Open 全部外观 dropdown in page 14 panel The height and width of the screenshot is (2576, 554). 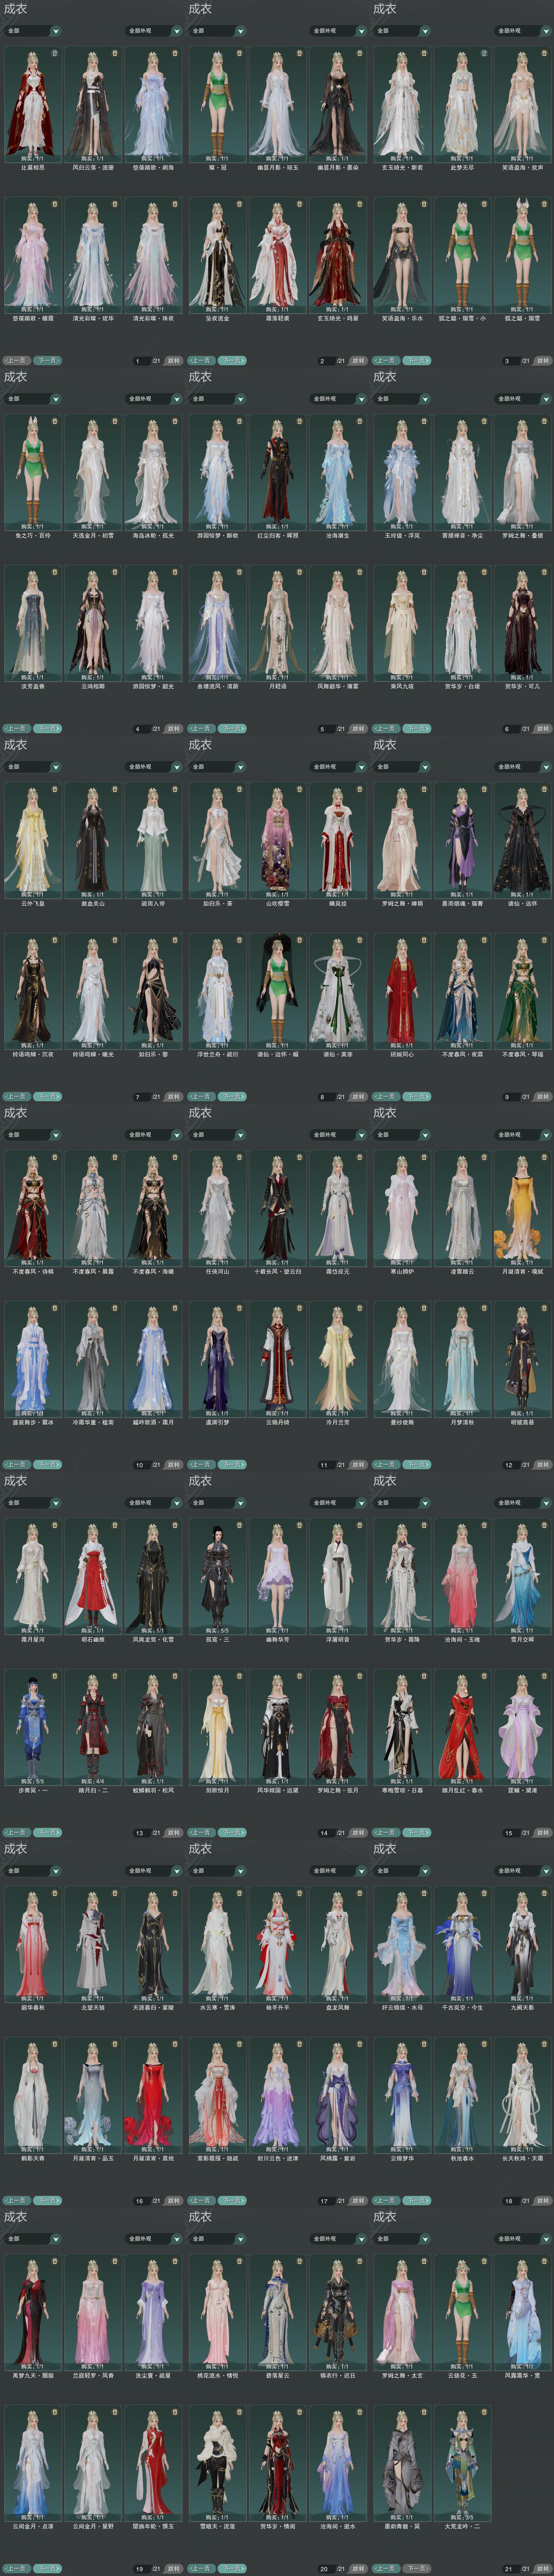click(x=339, y=1503)
